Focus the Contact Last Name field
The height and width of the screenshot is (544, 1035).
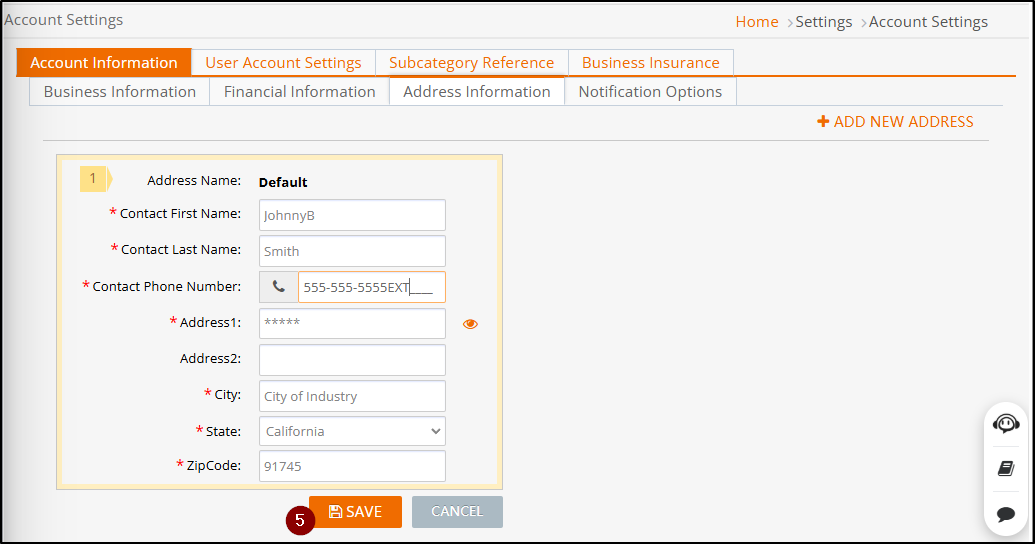click(x=352, y=251)
